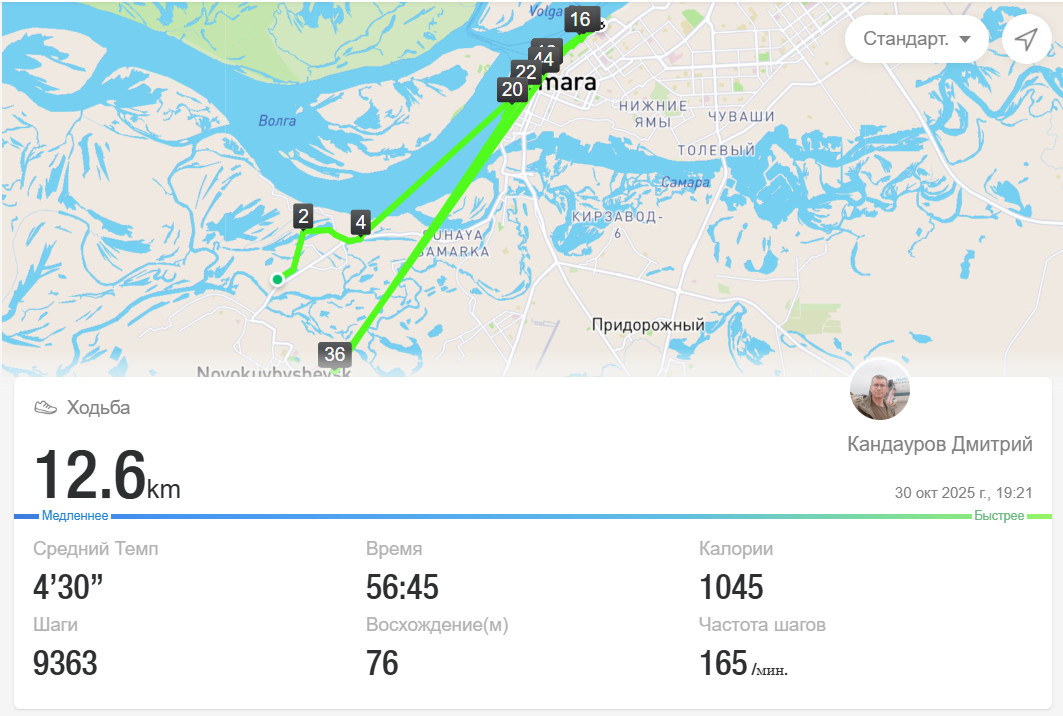Click the kilometer 2 route marker
The image size is (1063, 716).
tap(303, 217)
